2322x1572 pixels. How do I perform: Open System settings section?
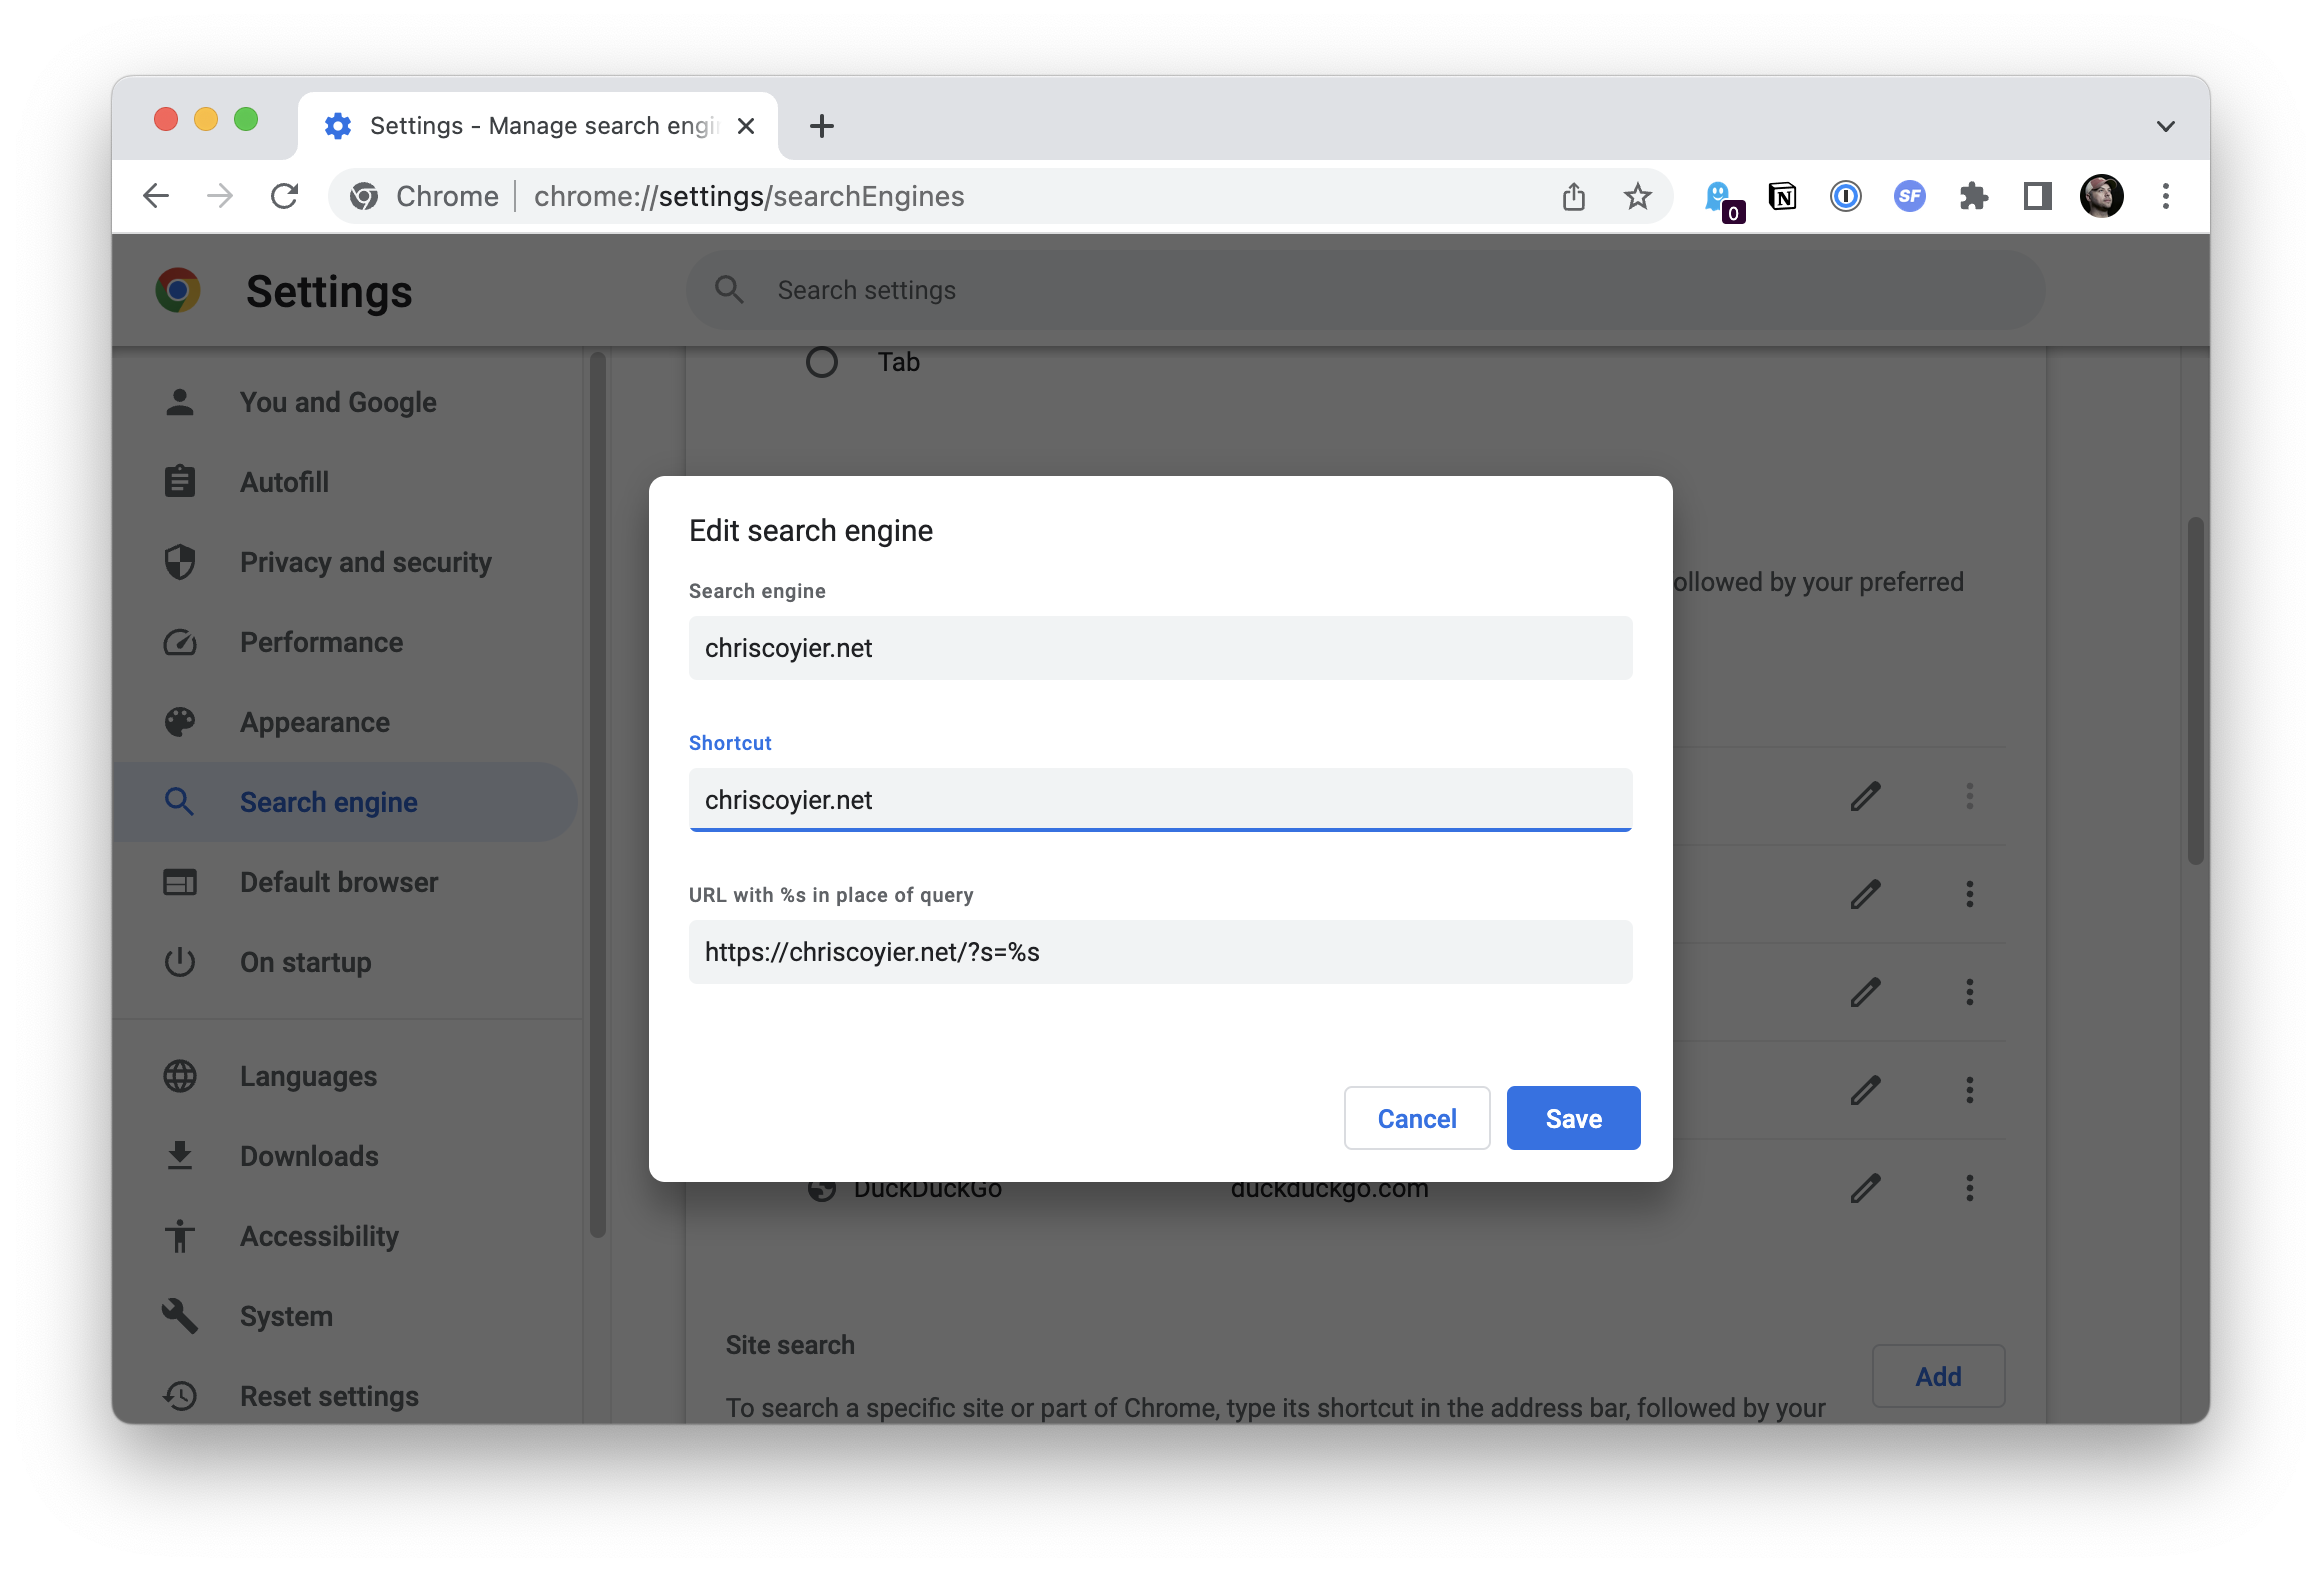(346, 1316)
